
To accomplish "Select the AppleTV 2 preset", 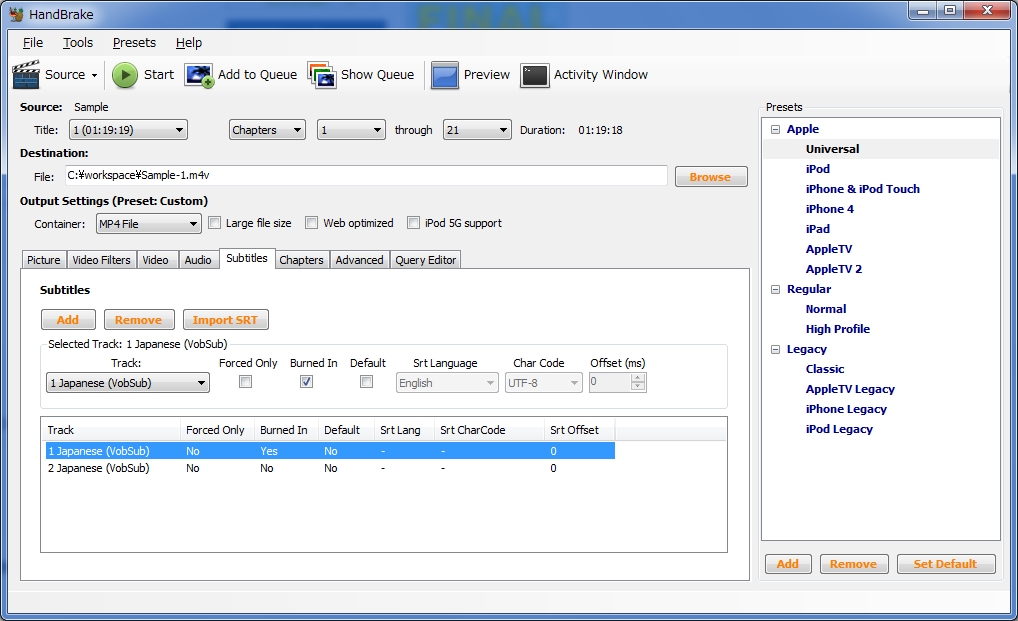I will pos(834,269).
